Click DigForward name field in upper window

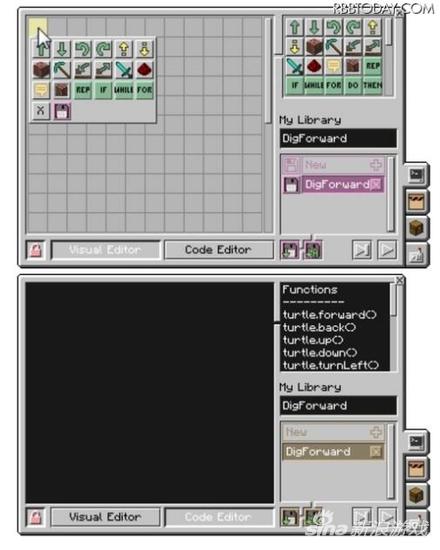338,138
